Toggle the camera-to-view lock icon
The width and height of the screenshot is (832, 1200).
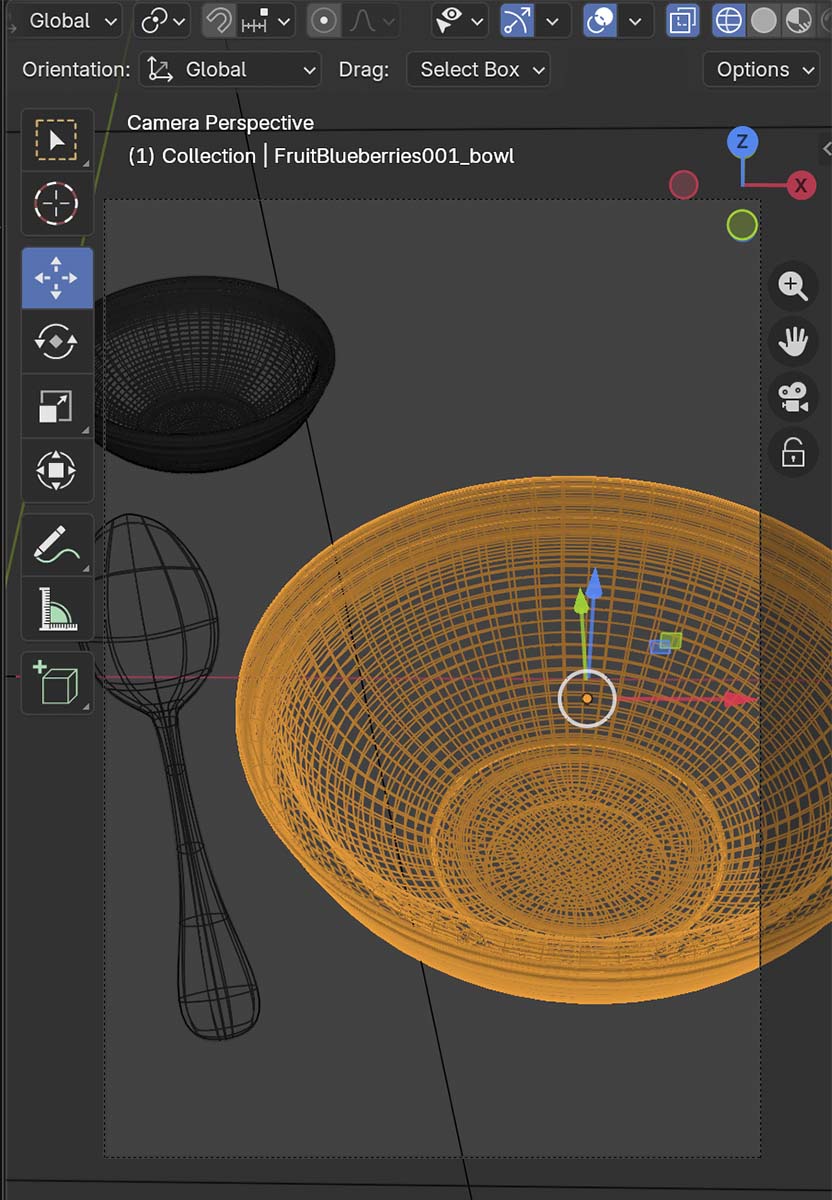793,453
